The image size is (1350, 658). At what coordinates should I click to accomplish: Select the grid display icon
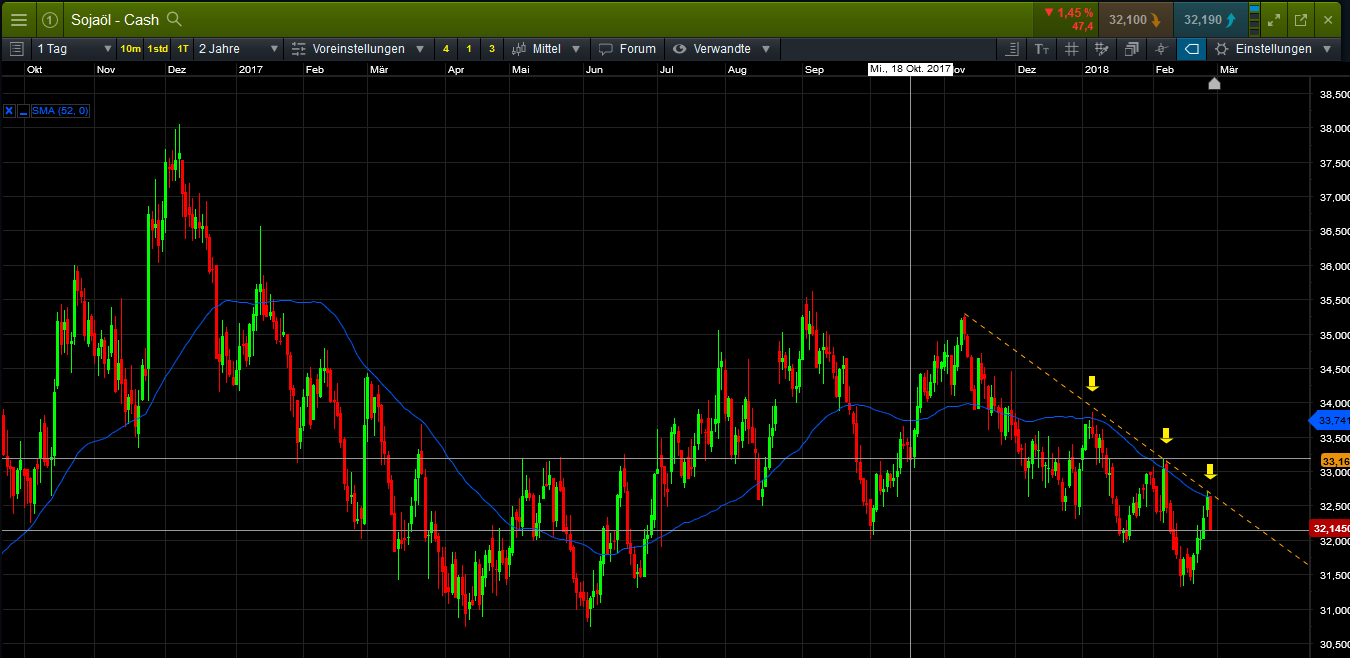point(1071,48)
